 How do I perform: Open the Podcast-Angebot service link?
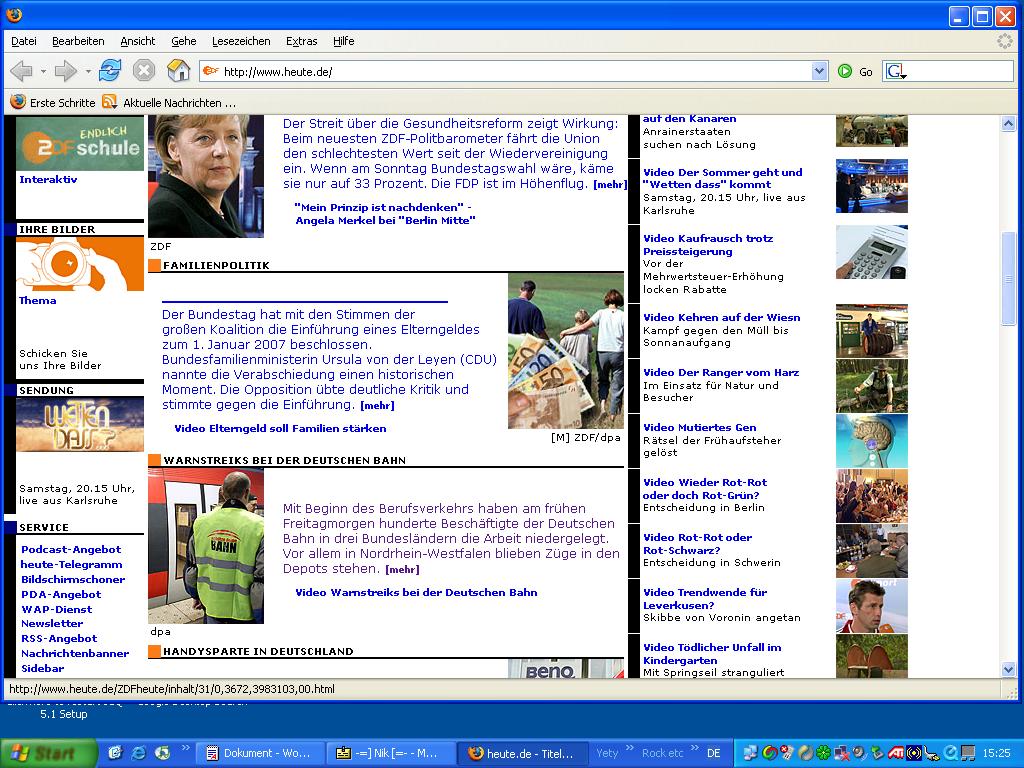71,550
